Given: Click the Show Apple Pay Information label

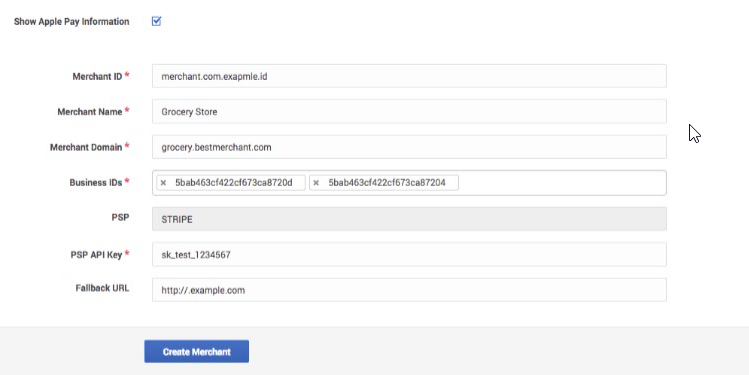Looking at the screenshot, I should click(x=72, y=21).
